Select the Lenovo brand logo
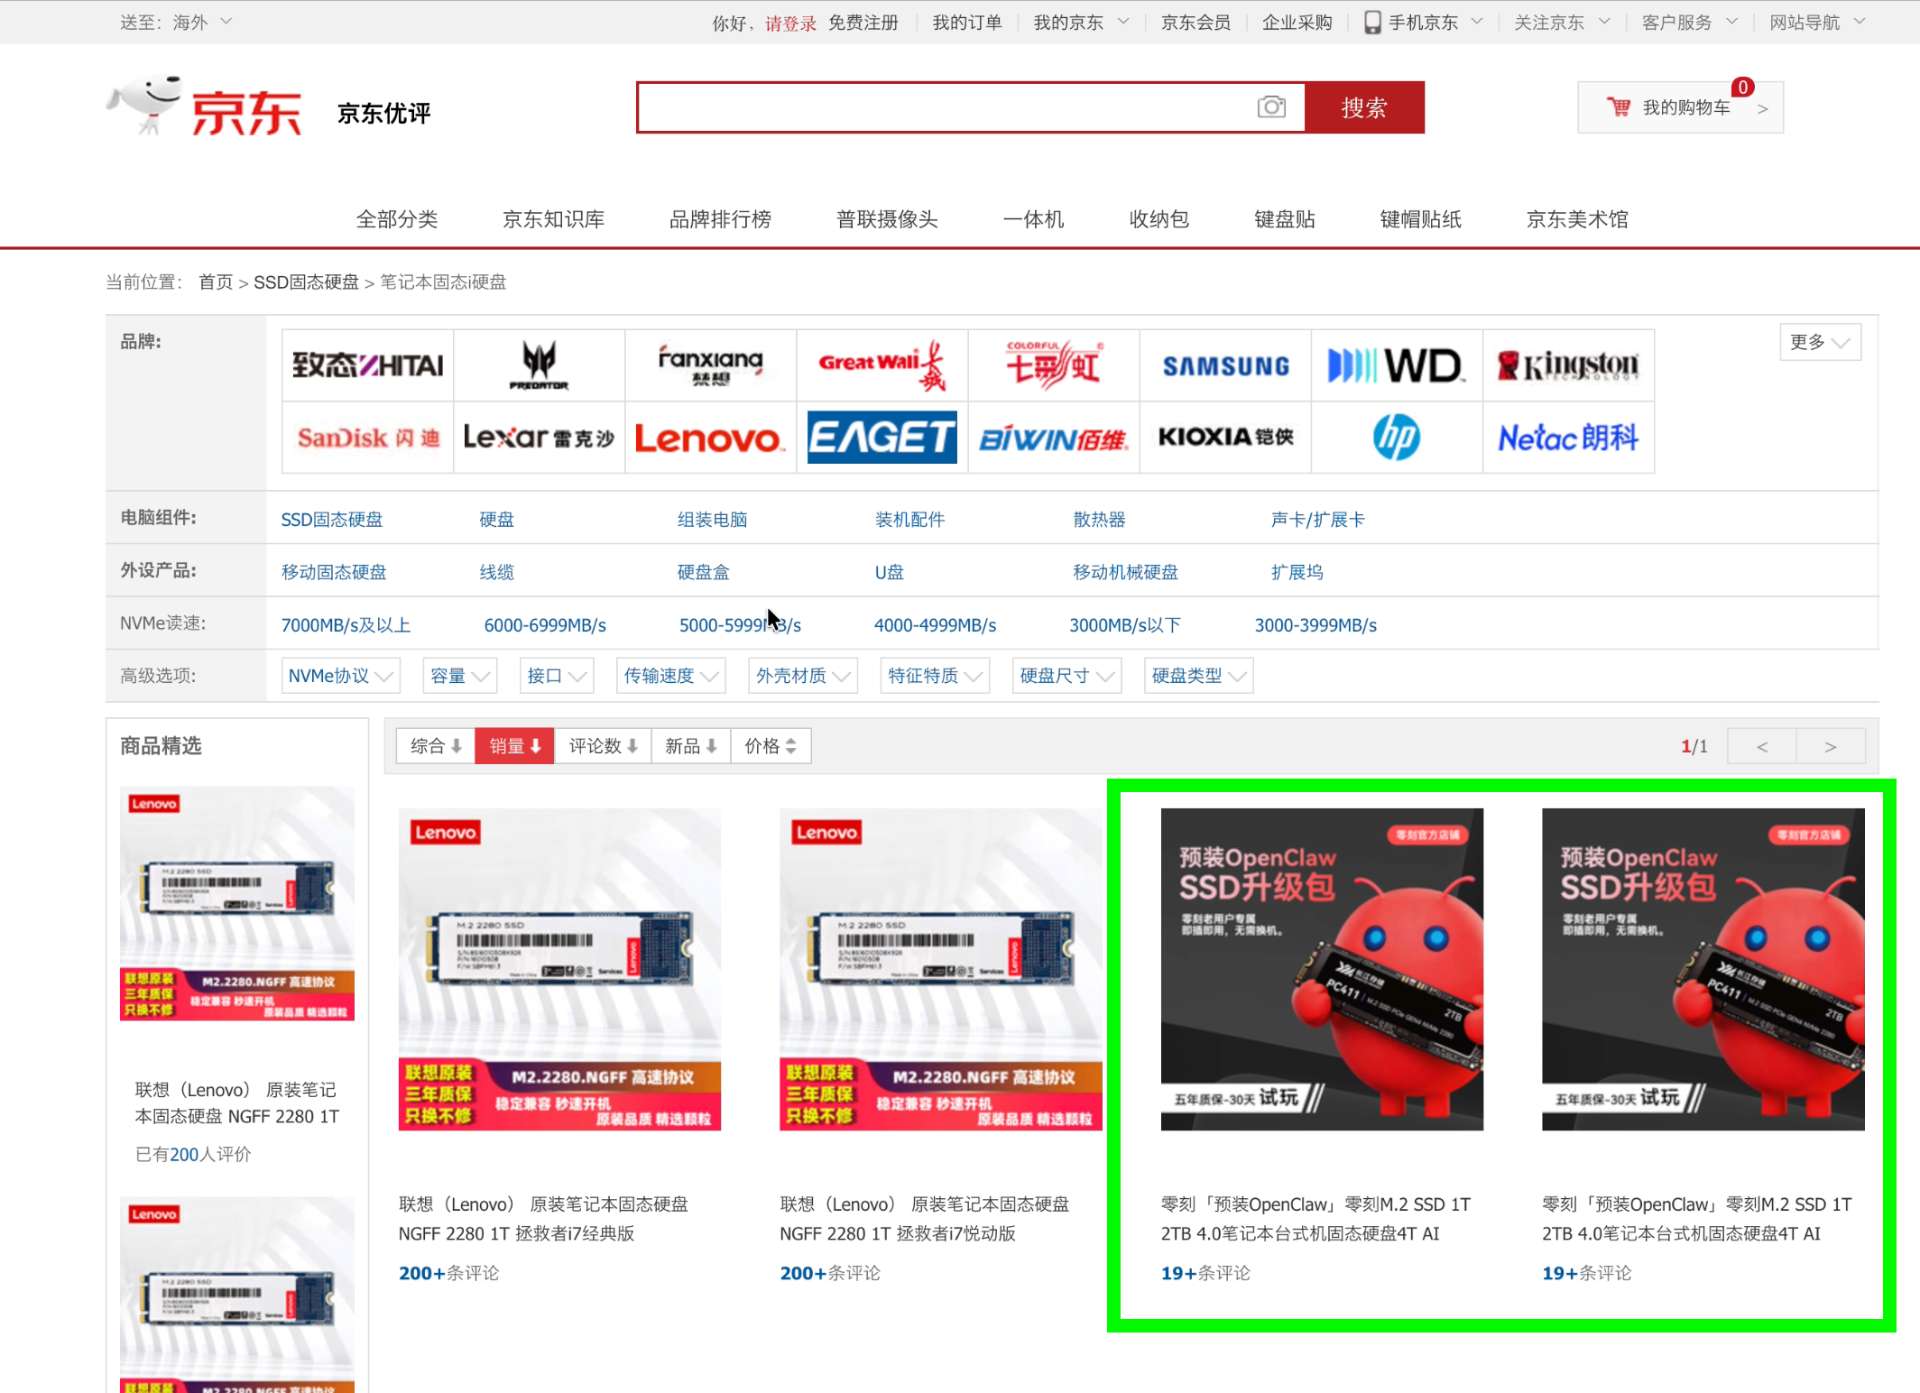This screenshot has height=1393, width=1920. (711, 437)
